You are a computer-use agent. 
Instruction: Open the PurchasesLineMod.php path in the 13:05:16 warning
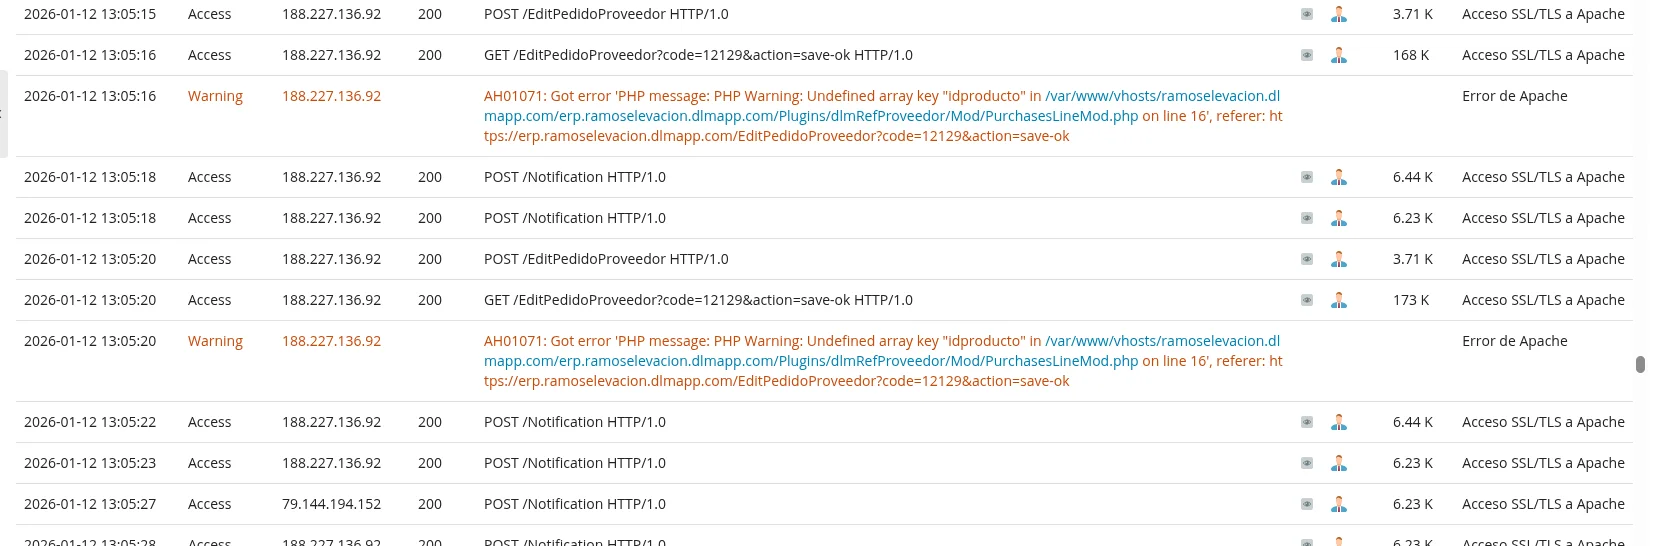tap(810, 116)
